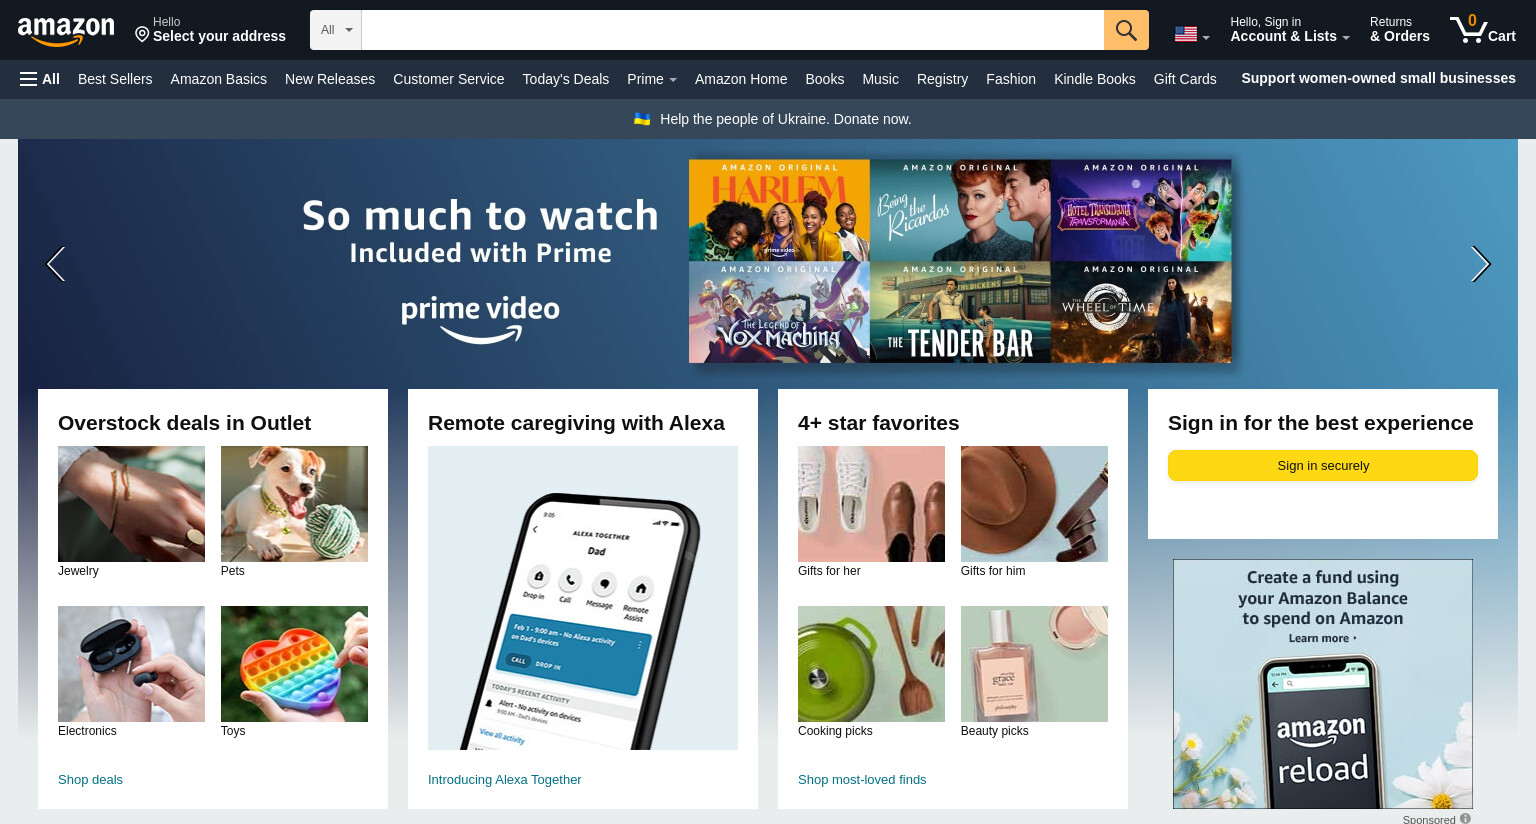Image resolution: width=1536 pixels, height=824 pixels.
Task: Open Amazon Basics page
Action: click(219, 79)
